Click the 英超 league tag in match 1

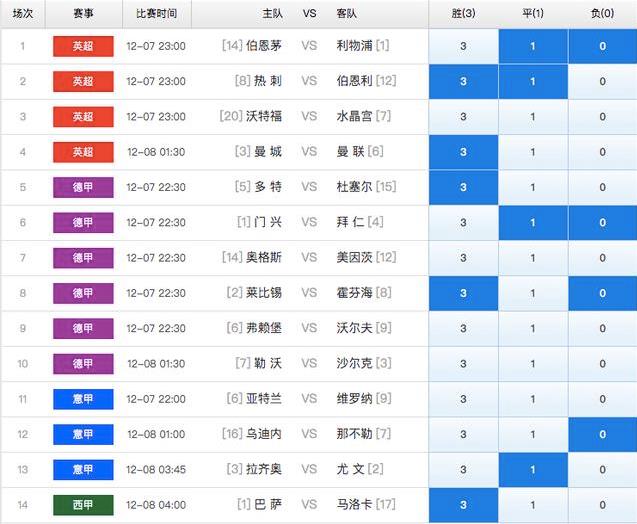pyautogui.click(x=83, y=46)
